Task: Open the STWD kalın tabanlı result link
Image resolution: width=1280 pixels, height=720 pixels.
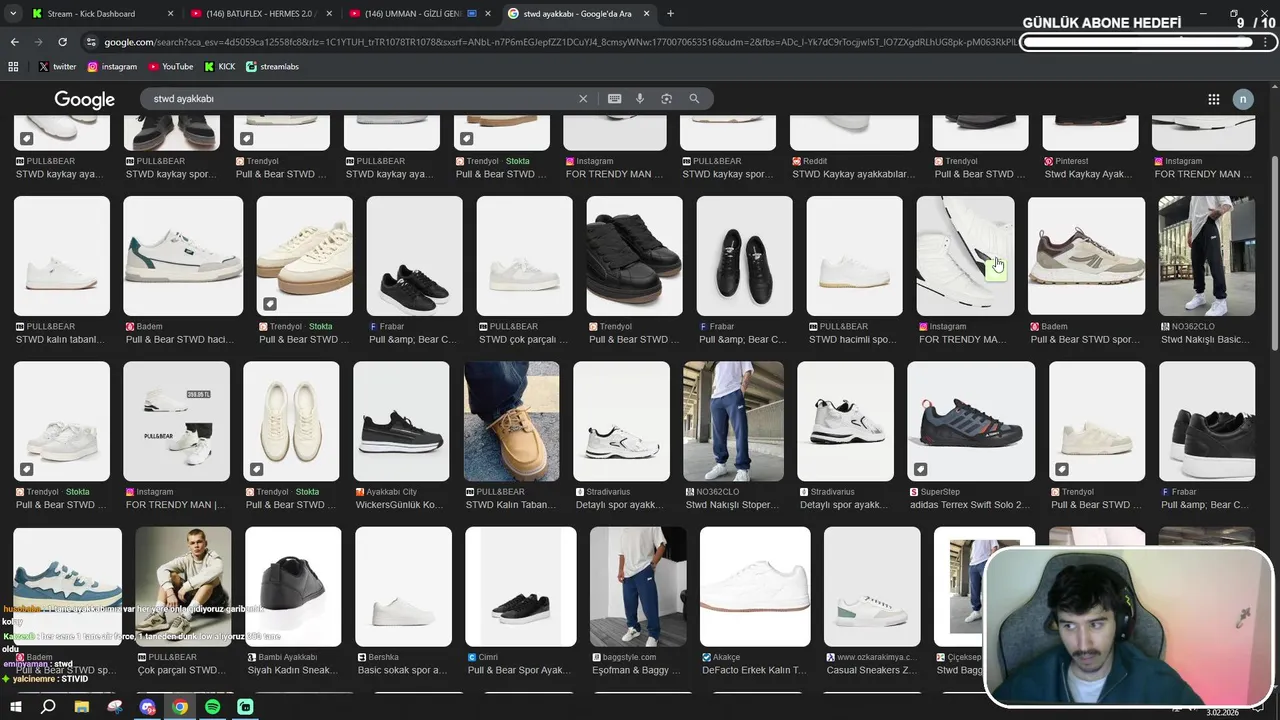Action: [60, 339]
